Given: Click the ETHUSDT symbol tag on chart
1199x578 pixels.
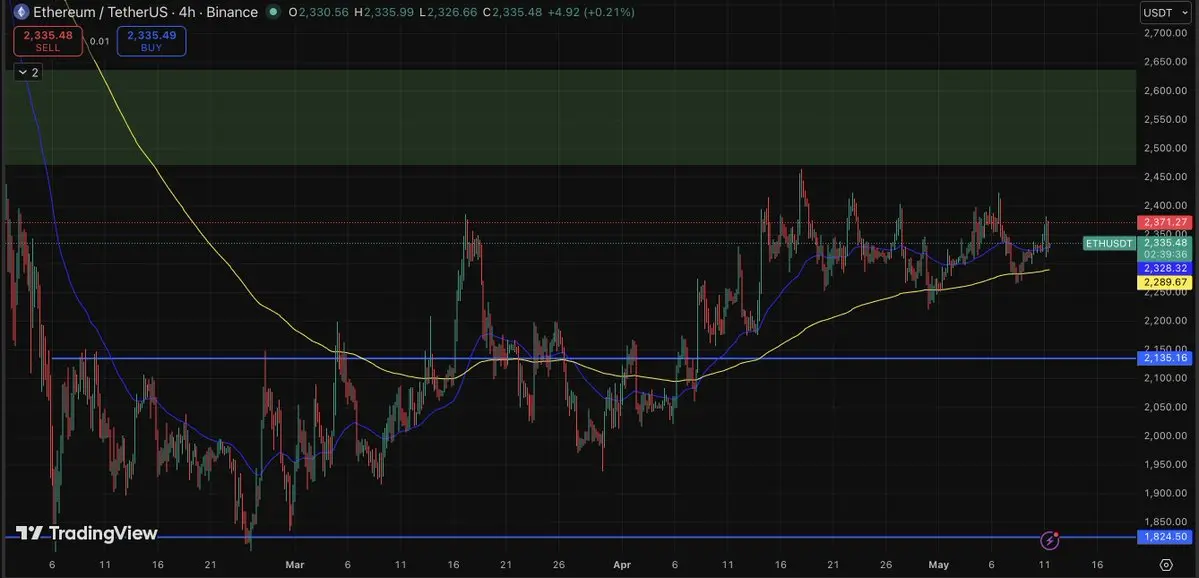Looking at the screenshot, I should pos(1109,244).
